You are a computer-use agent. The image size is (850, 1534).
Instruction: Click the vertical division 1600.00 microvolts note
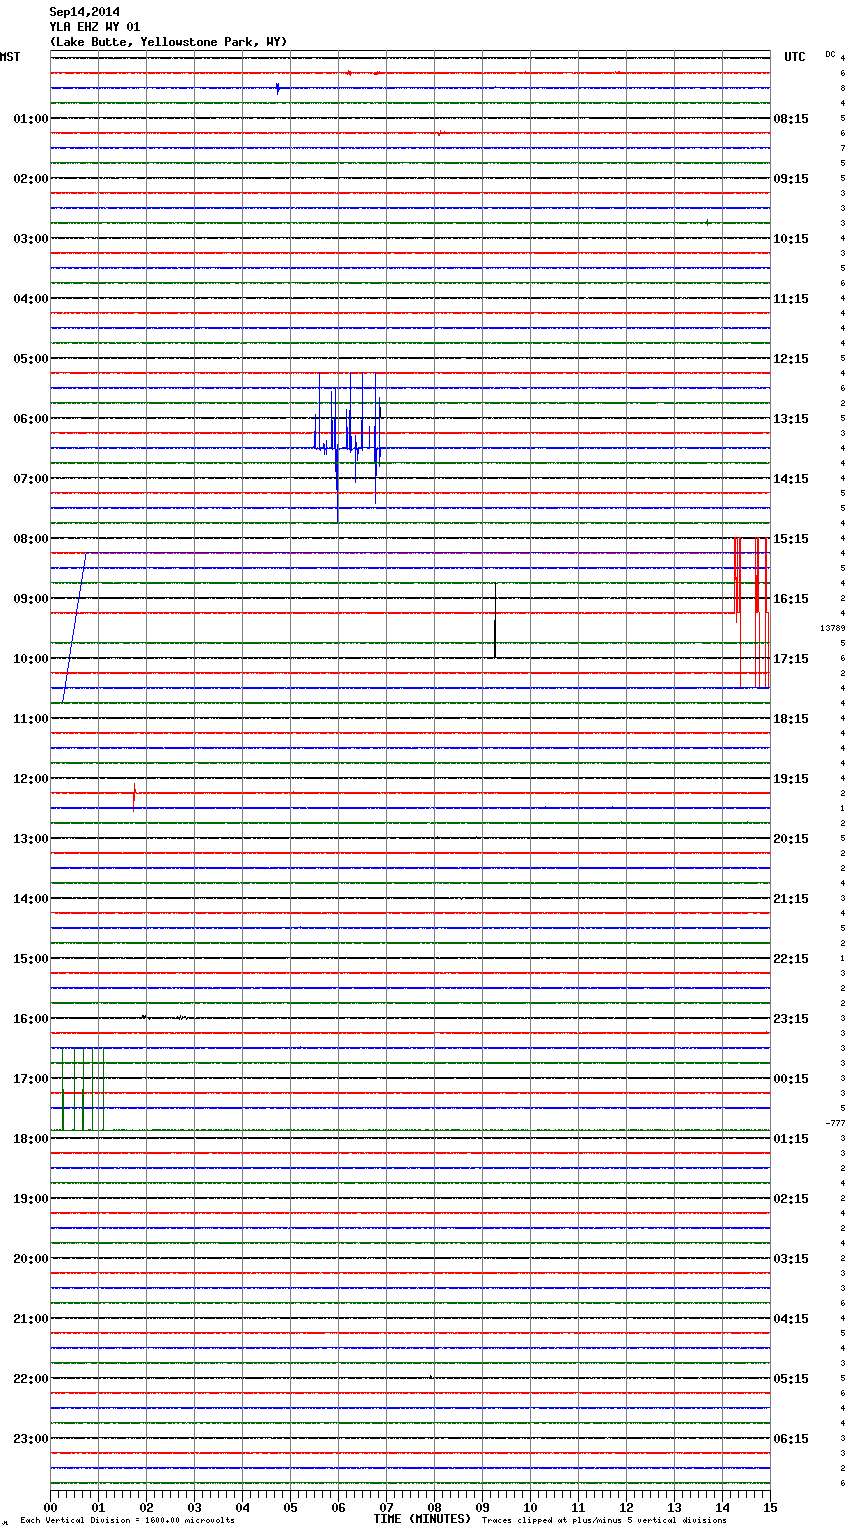click(x=127, y=1521)
